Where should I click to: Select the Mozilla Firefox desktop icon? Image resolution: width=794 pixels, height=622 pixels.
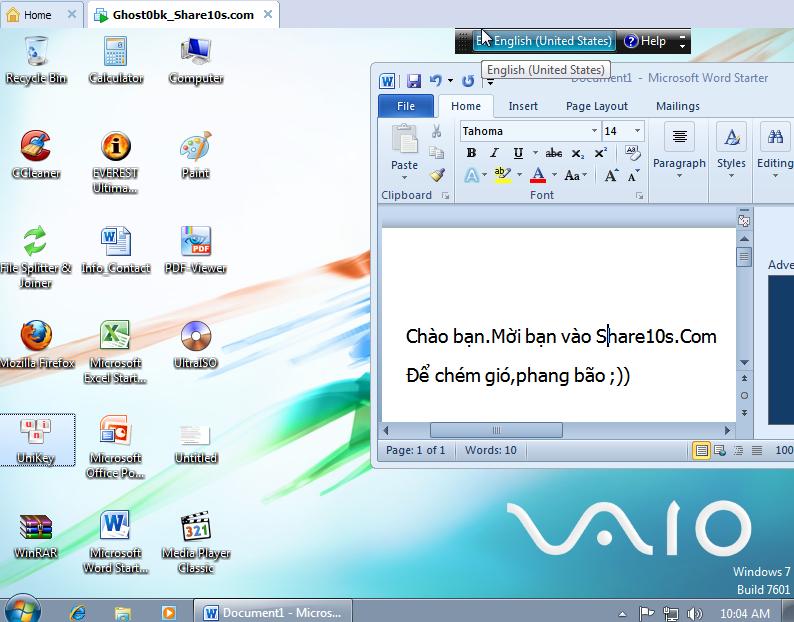(x=36, y=344)
